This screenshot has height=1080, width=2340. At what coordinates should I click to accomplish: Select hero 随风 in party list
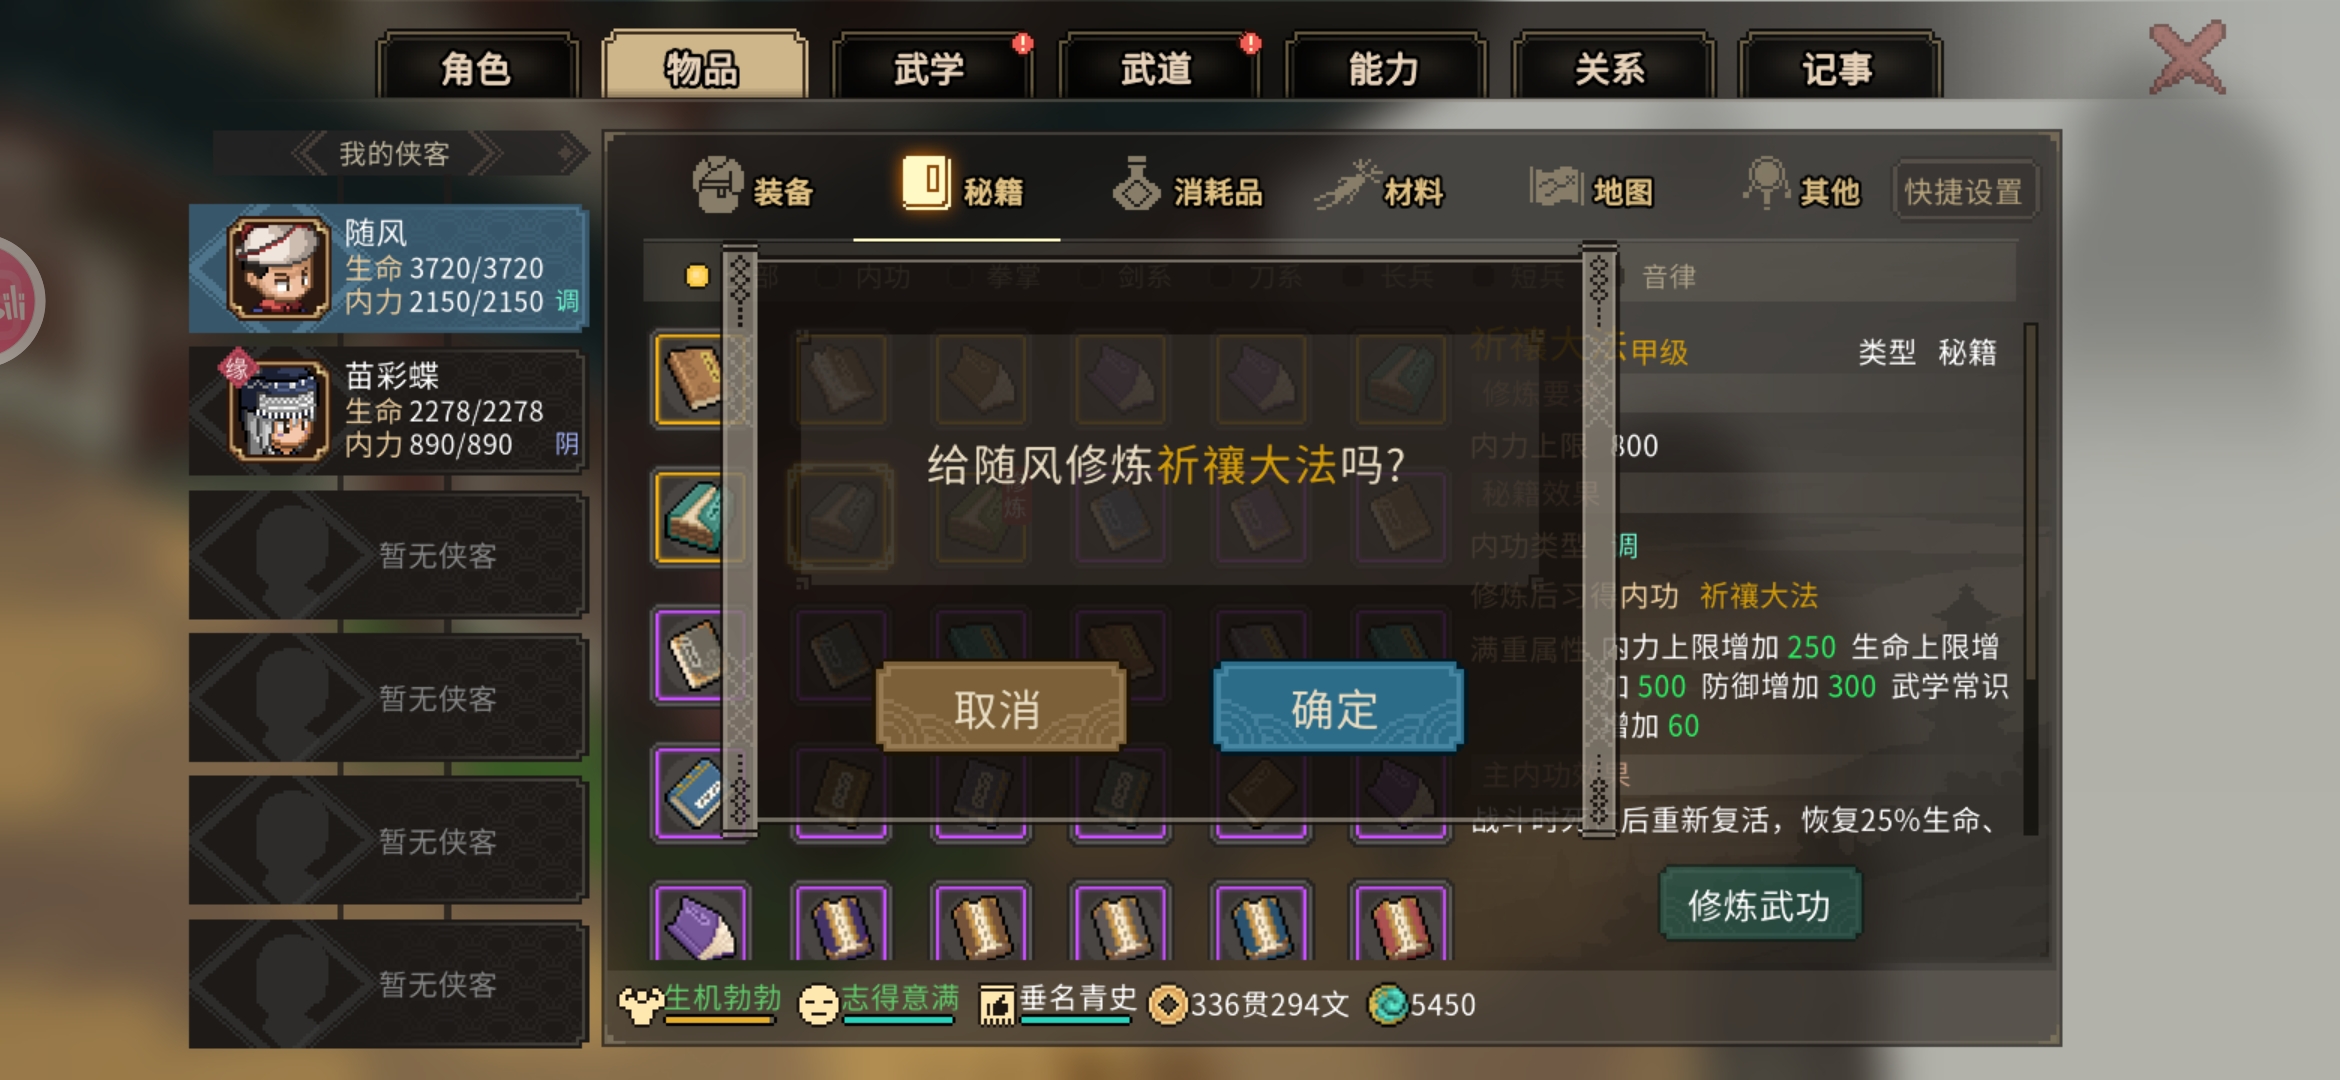[x=388, y=268]
